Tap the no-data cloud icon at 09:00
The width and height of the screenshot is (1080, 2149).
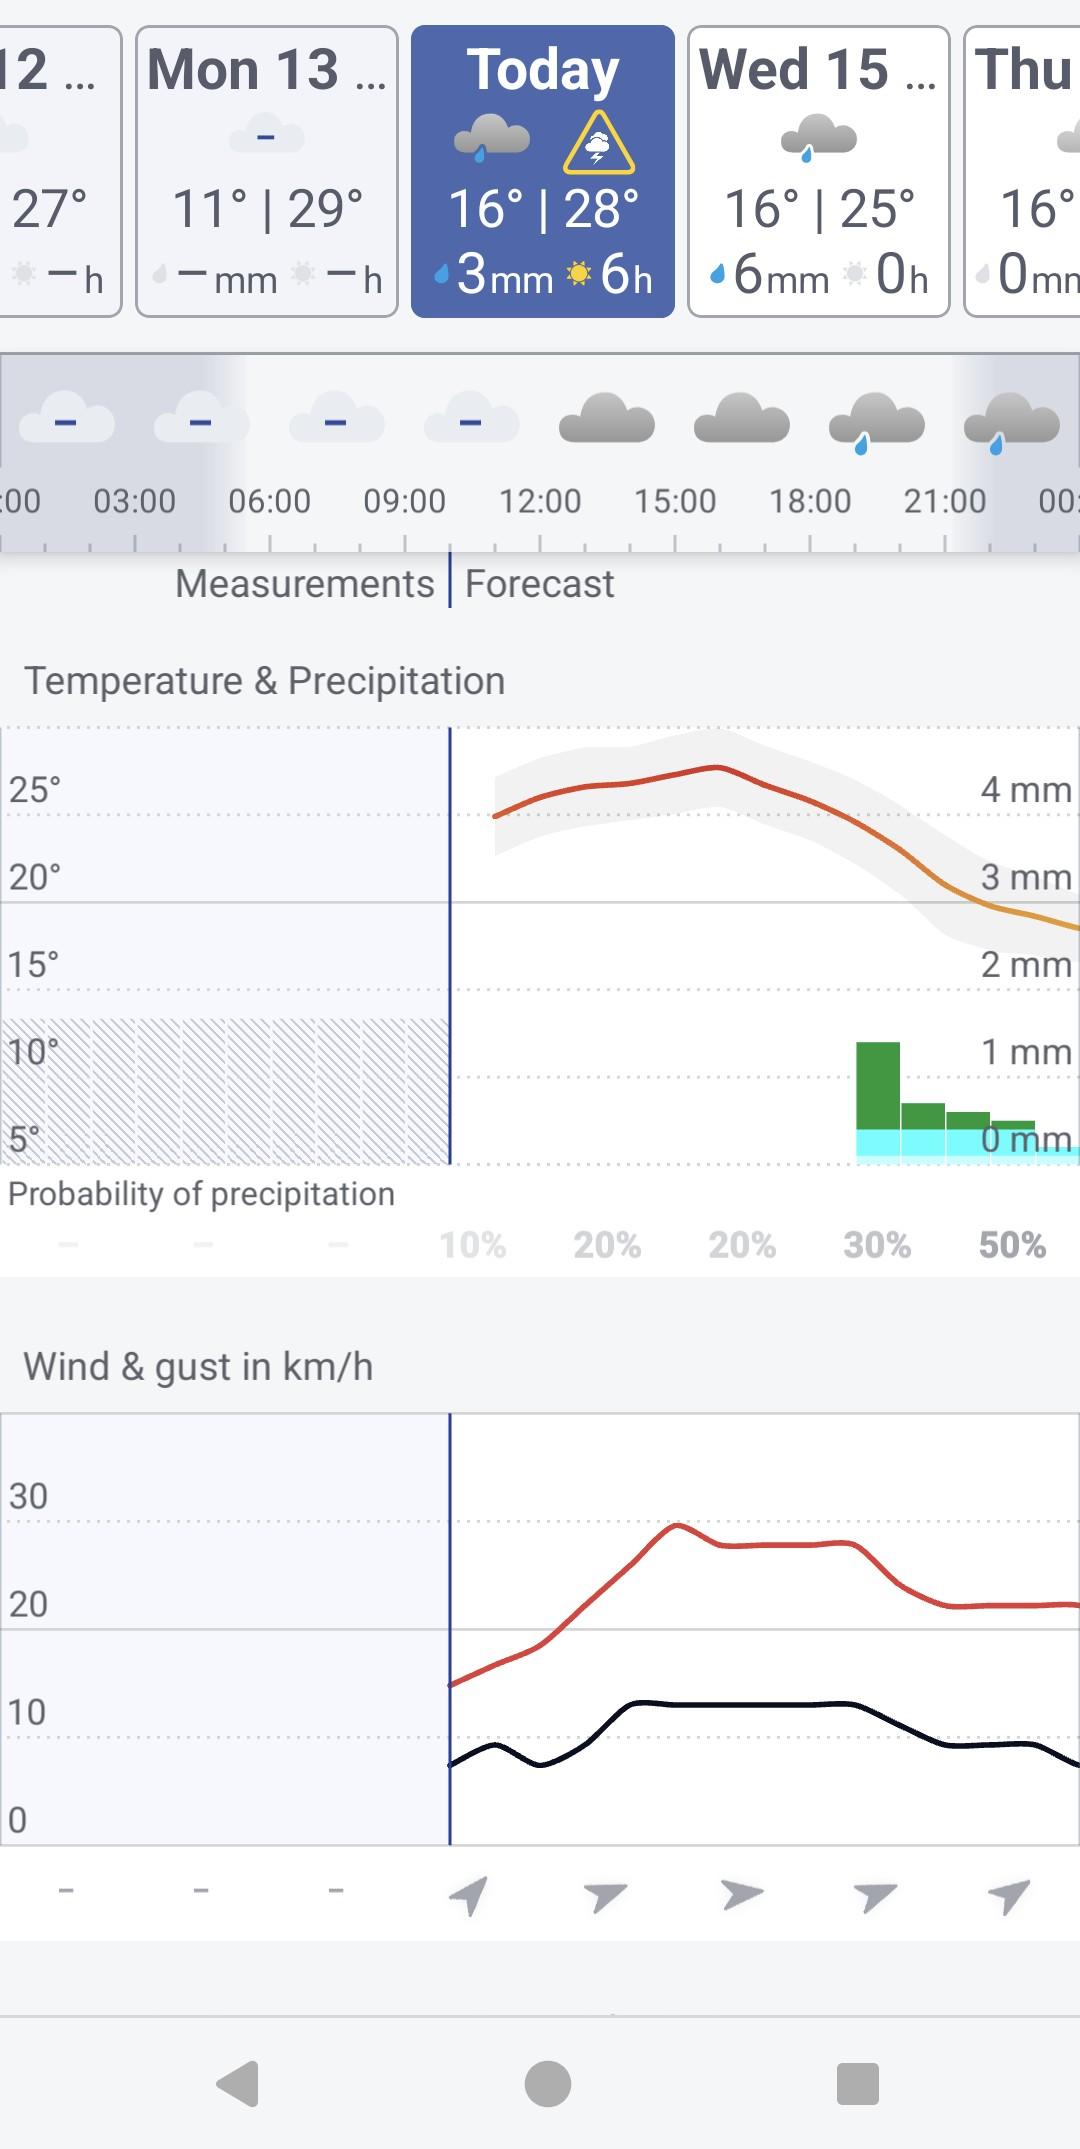[x=472, y=418]
